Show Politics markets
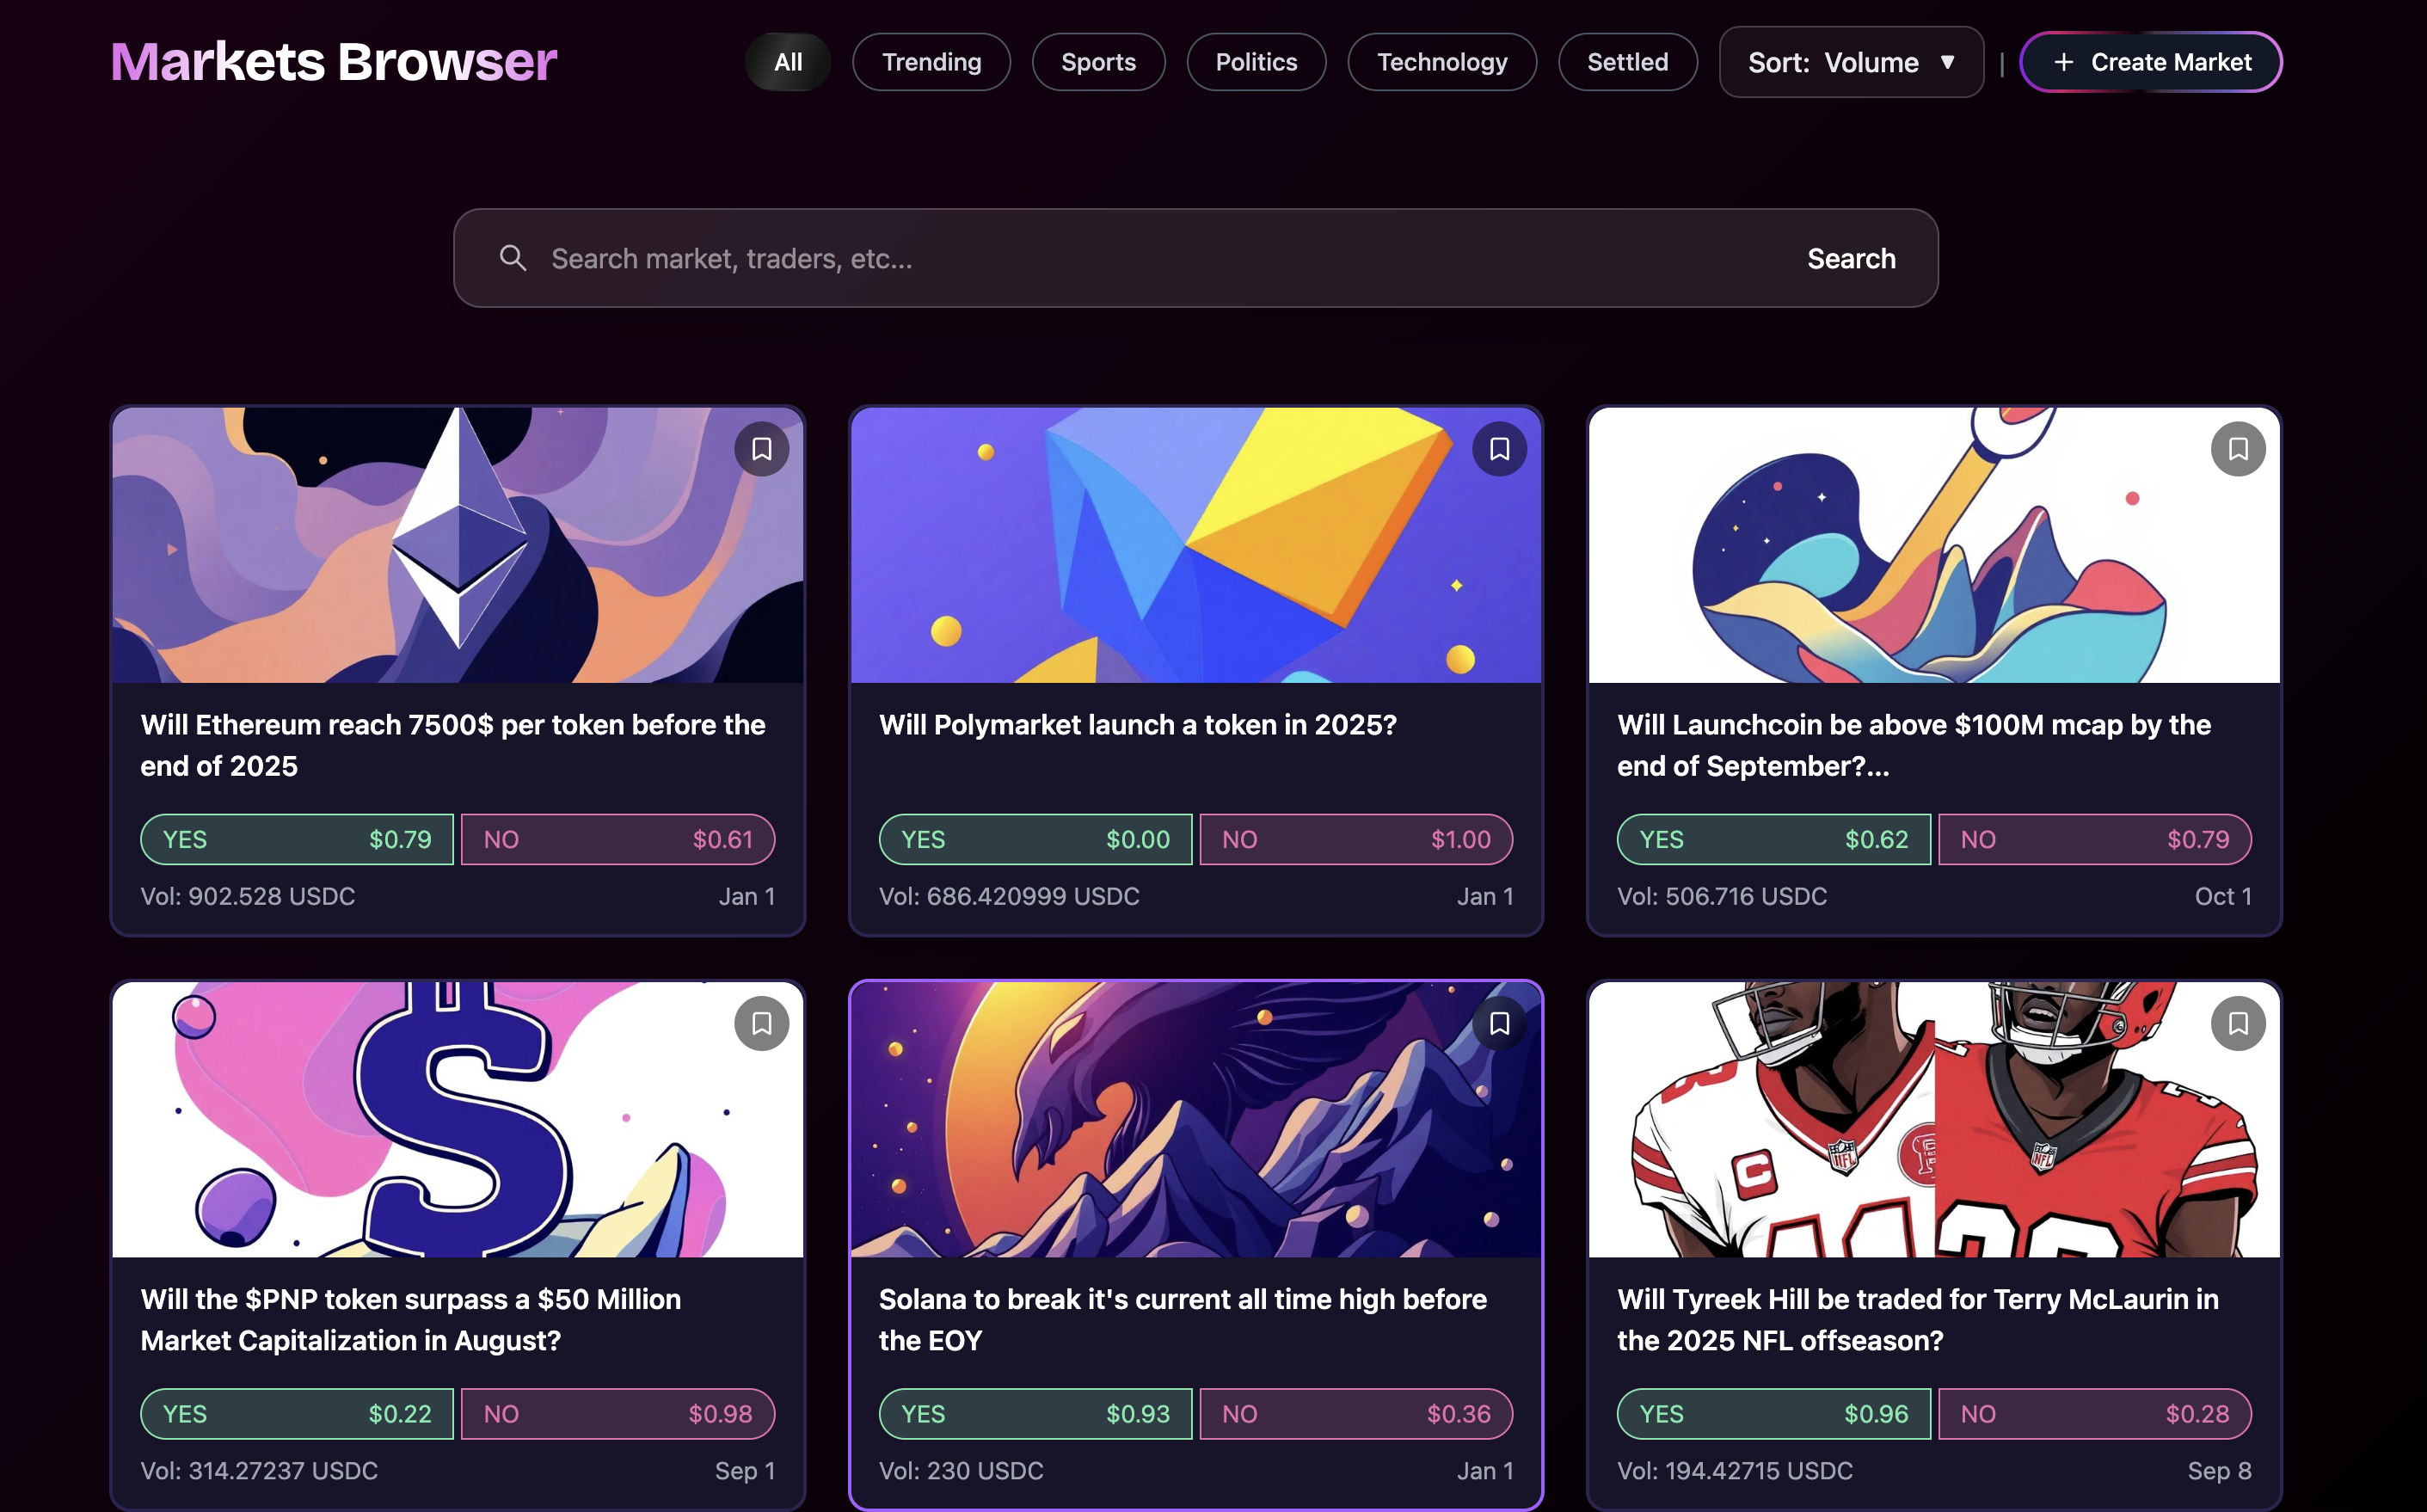The width and height of the screenshot is (2427, 1512). 1256,62
